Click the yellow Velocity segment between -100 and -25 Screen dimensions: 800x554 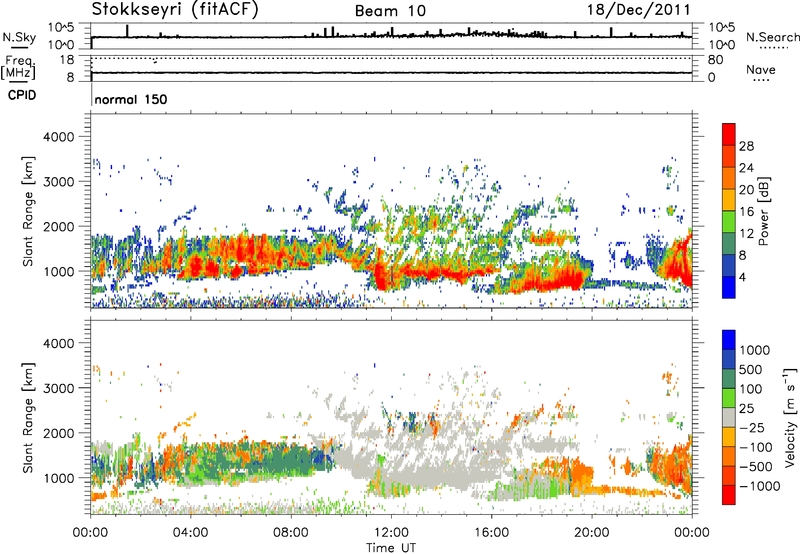click(x=729, y=437)
